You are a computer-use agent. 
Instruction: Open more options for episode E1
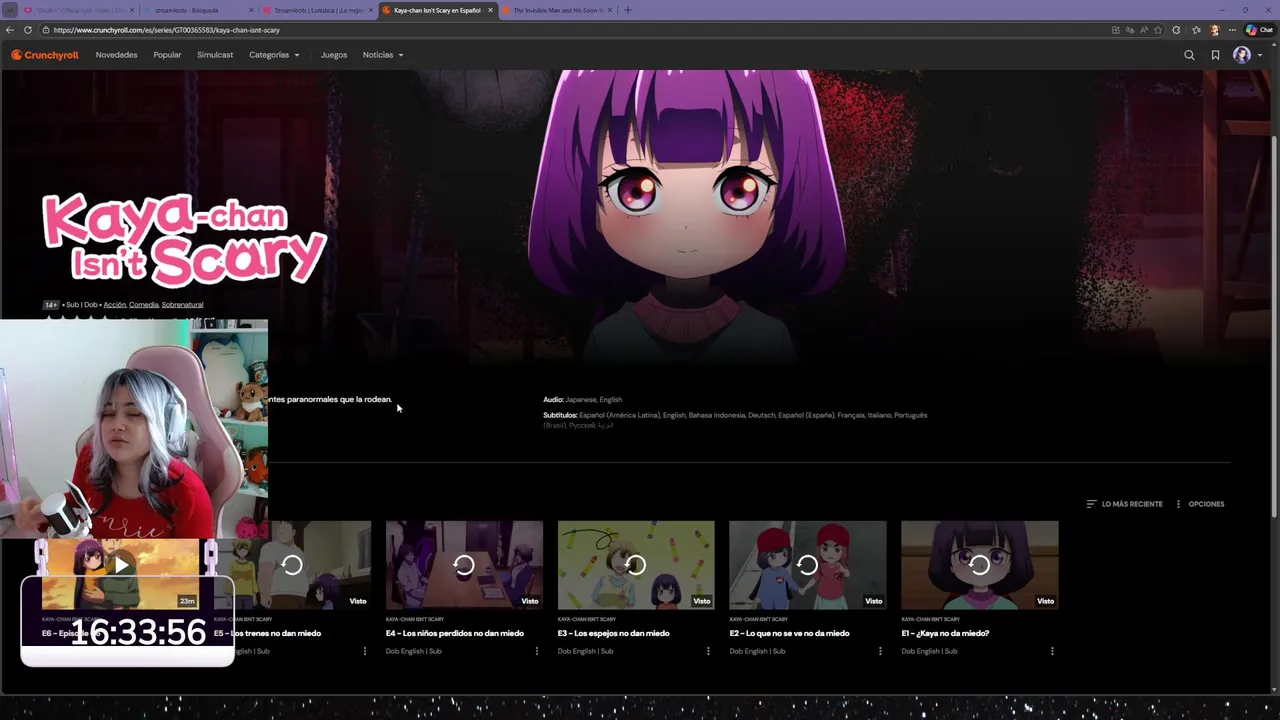click(x=1052, y=651)
